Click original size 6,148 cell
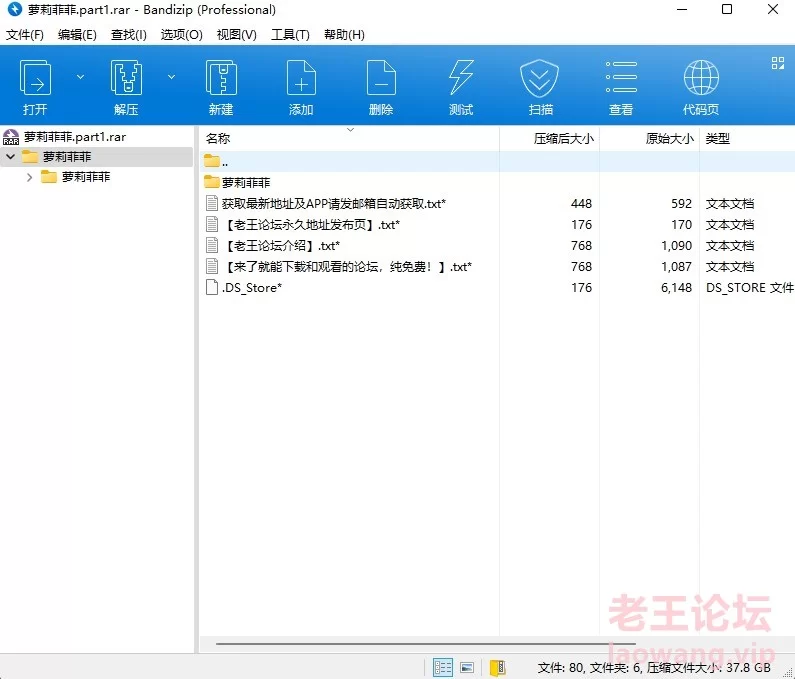The image size is (795, 679). point(676,288)
